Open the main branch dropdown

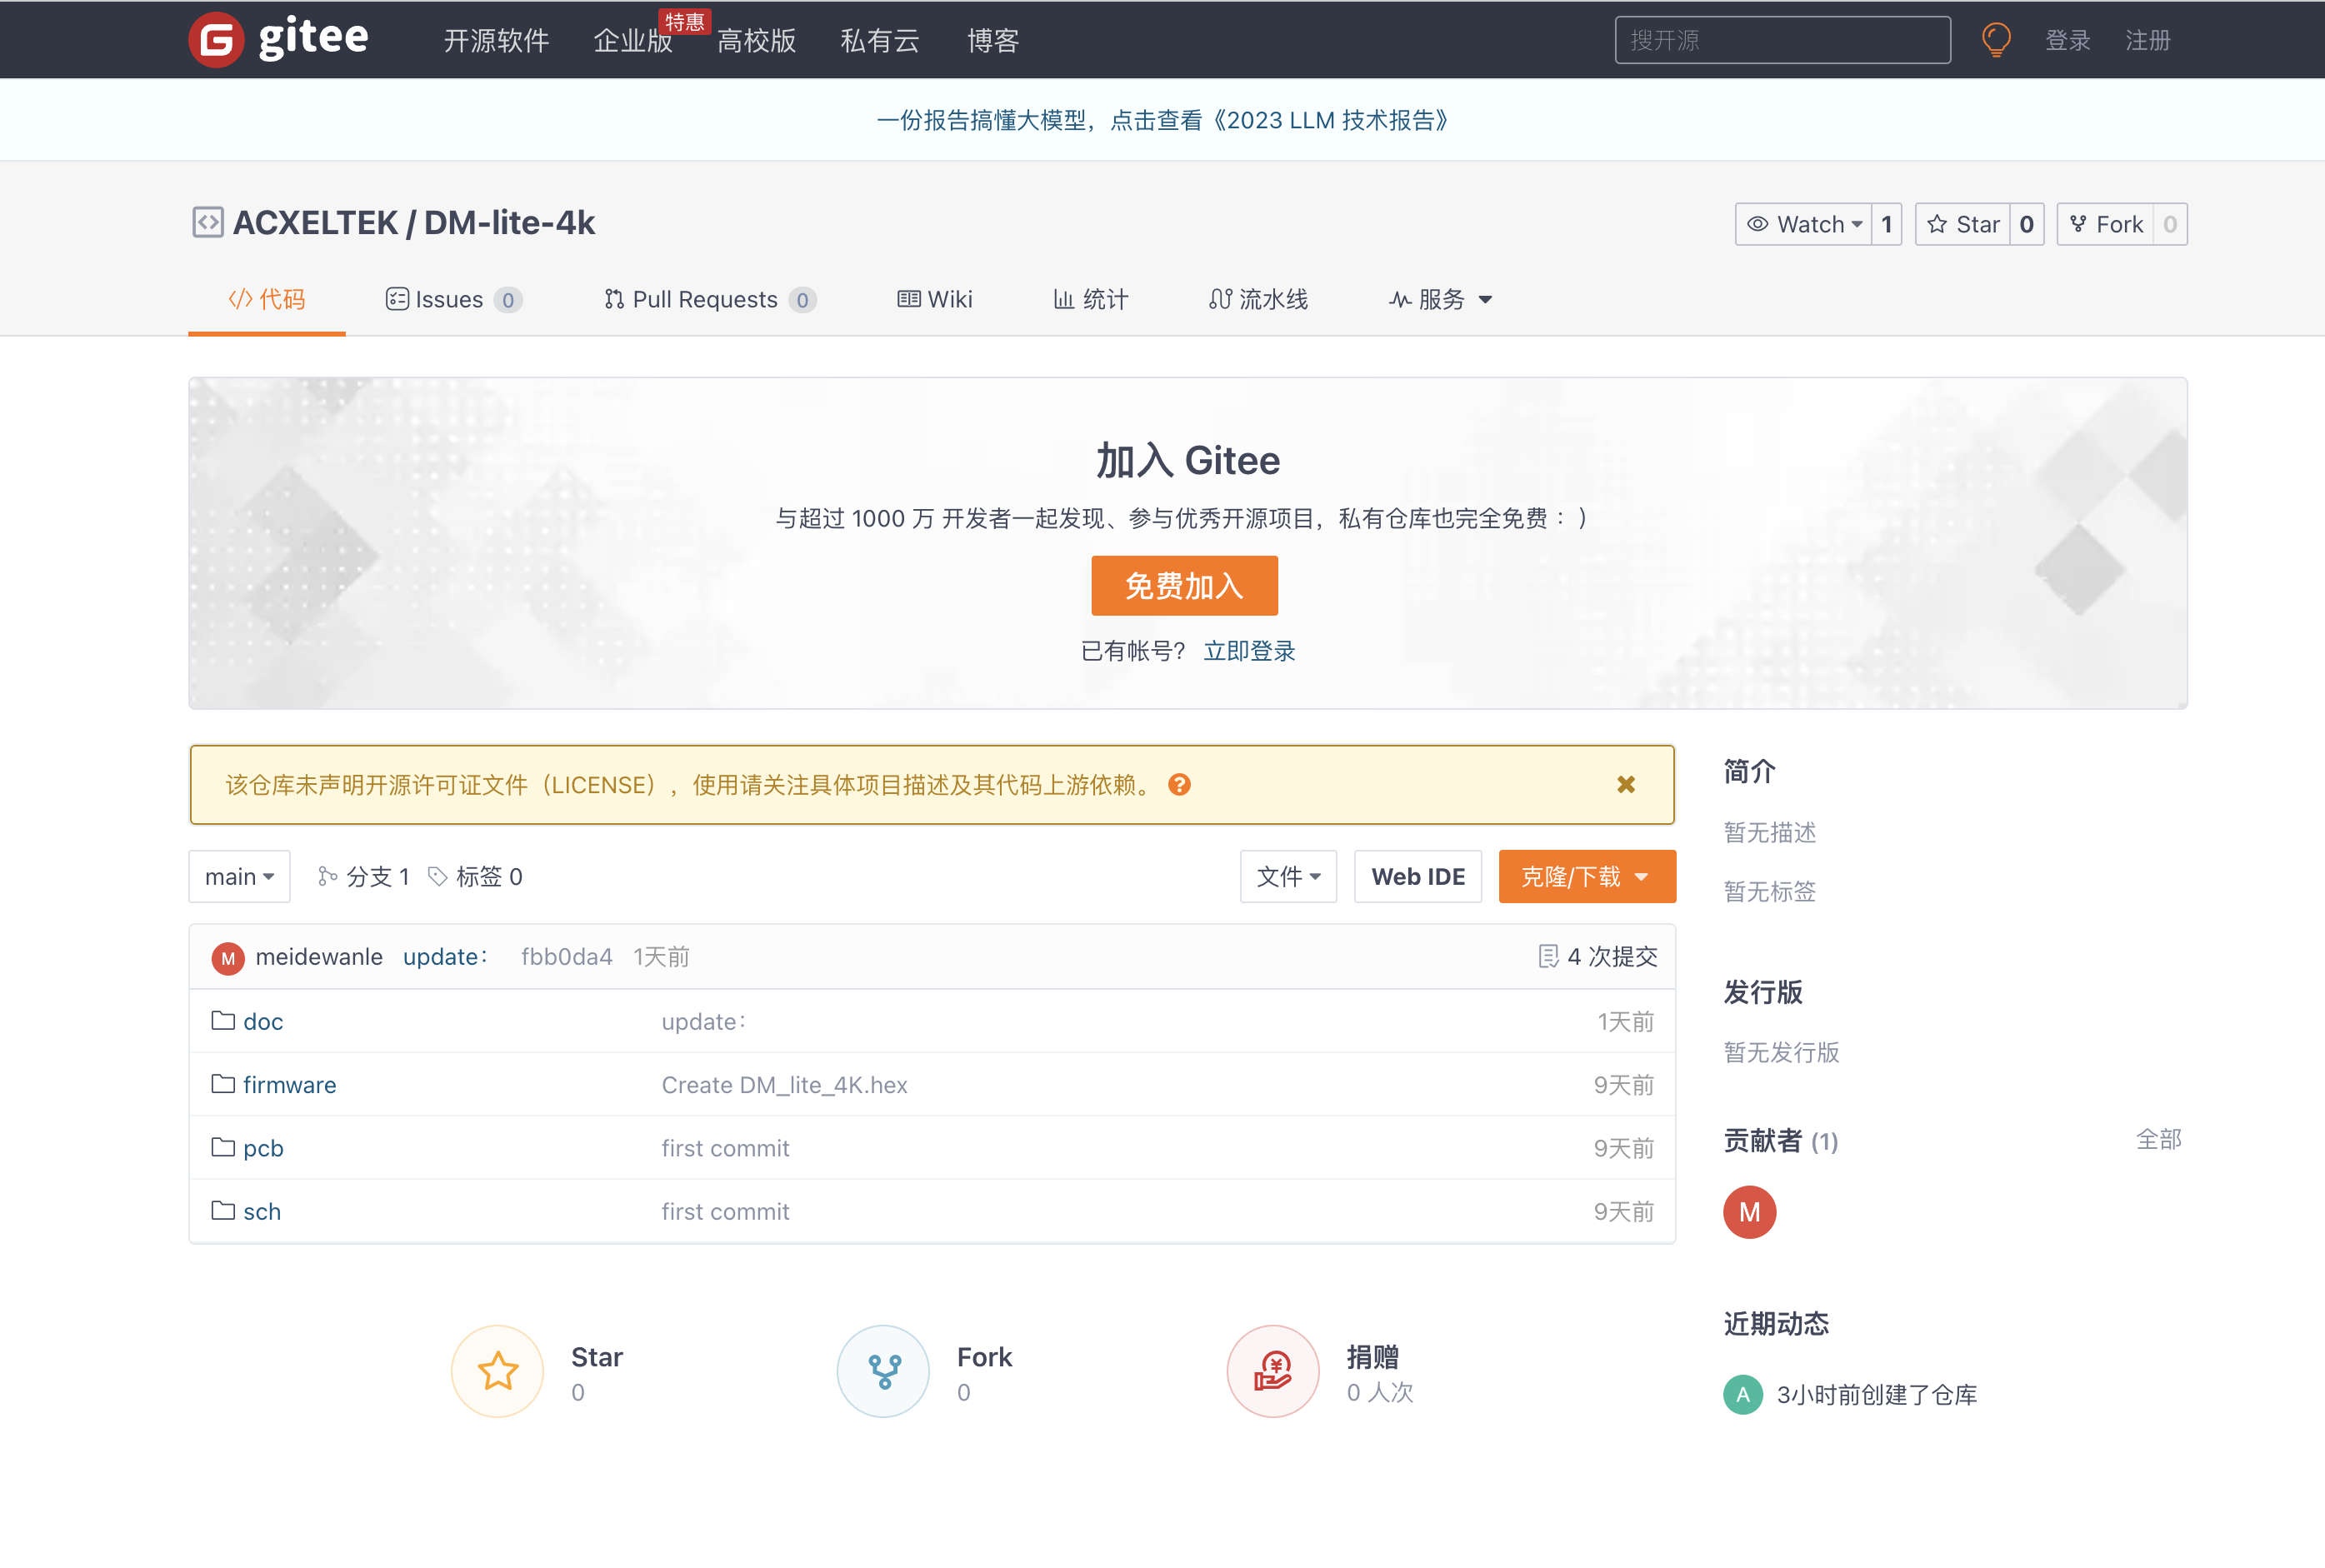point(239,877)
